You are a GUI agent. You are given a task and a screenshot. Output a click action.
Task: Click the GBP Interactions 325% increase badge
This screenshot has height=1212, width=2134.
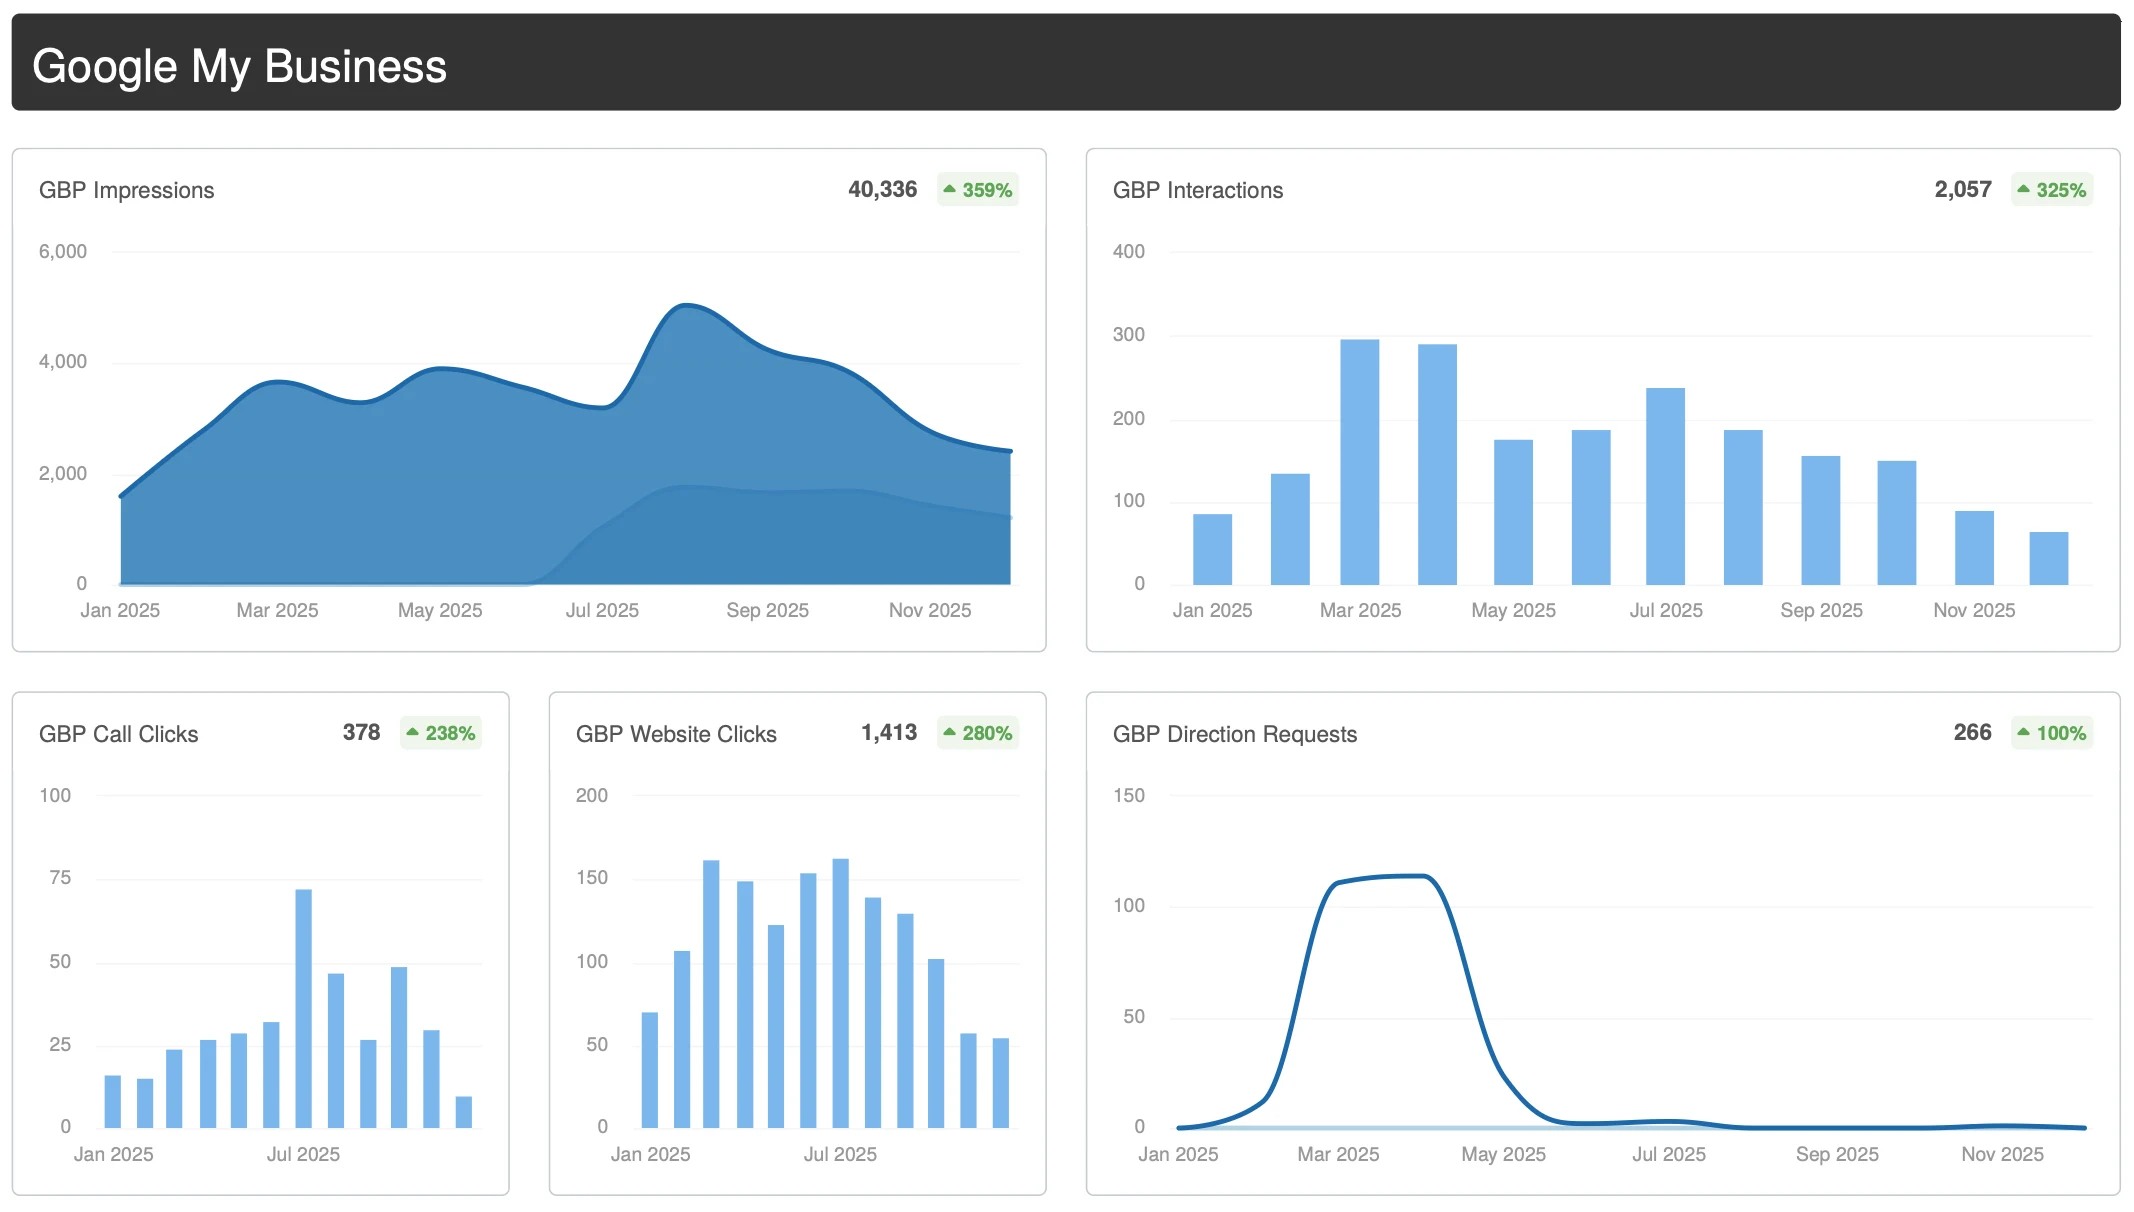(x=2051, y=190)
